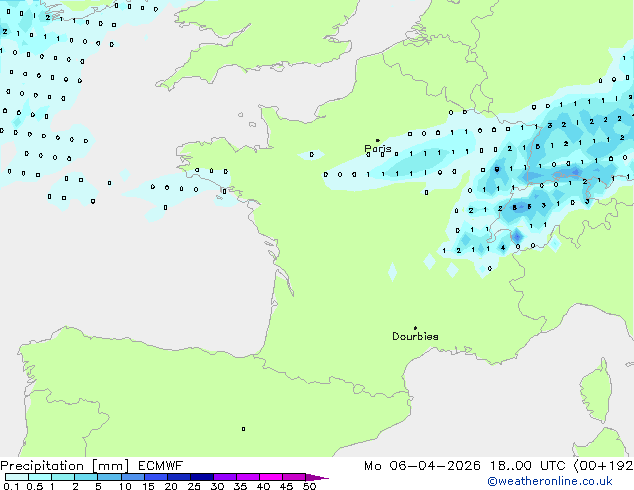This screenshot has width=634, height=490.
Task: Click the Dourbies location dot marker
Action: pyautogui.click(x=415, y=328)
